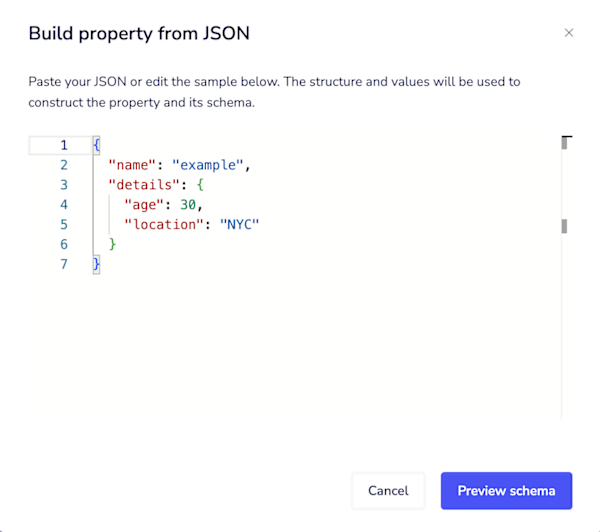The height and width of the screenshot is (532, 600).
Task: Click the number 30 value
Action: (x=188, y=205)
